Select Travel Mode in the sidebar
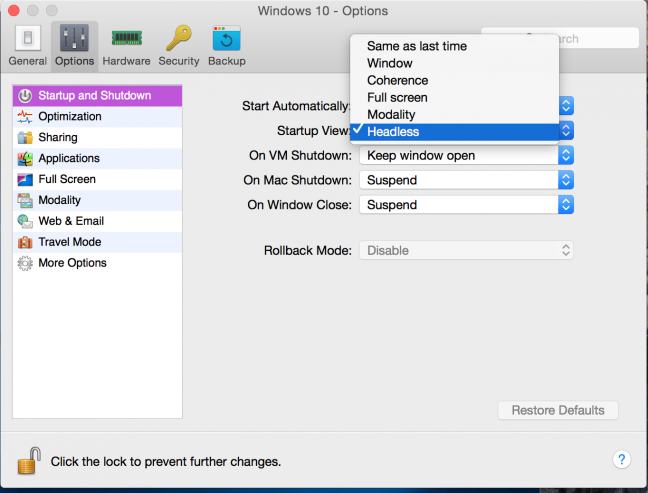Viewport: 648px width, 493px height. [x=98, y=242]
